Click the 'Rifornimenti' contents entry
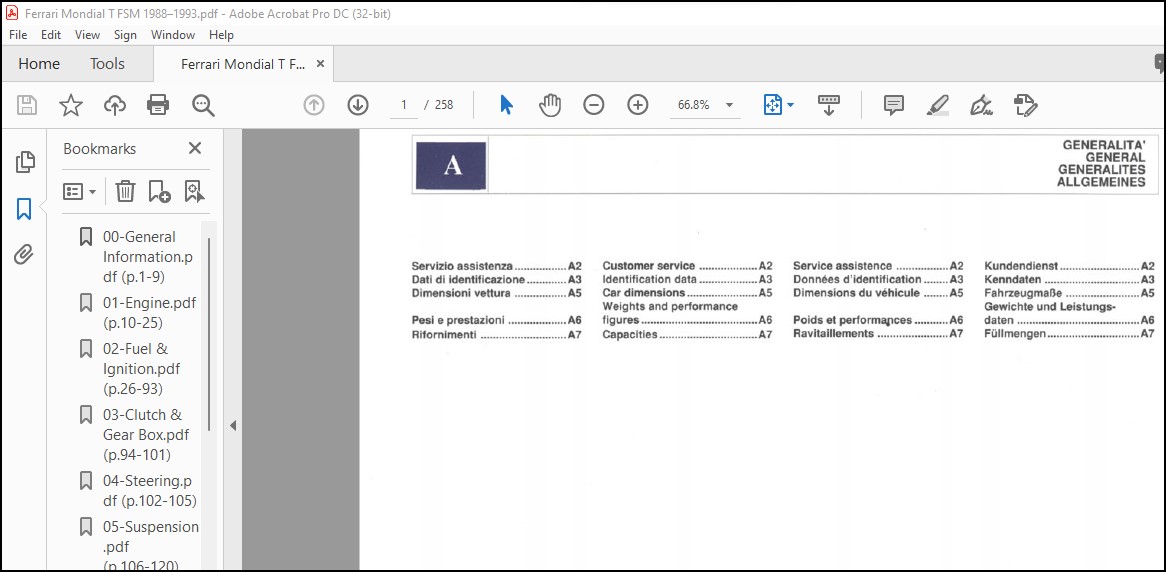 point(497,335)
